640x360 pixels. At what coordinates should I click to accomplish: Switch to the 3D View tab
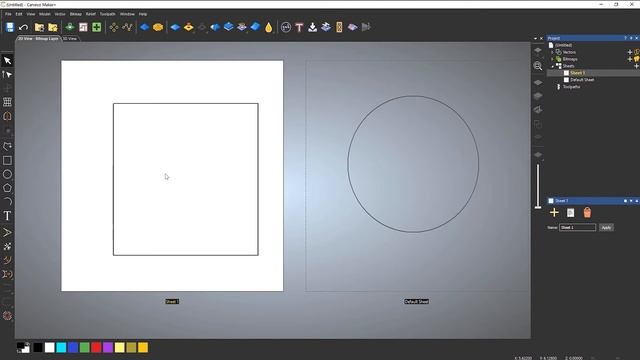(x=70, y=39)
